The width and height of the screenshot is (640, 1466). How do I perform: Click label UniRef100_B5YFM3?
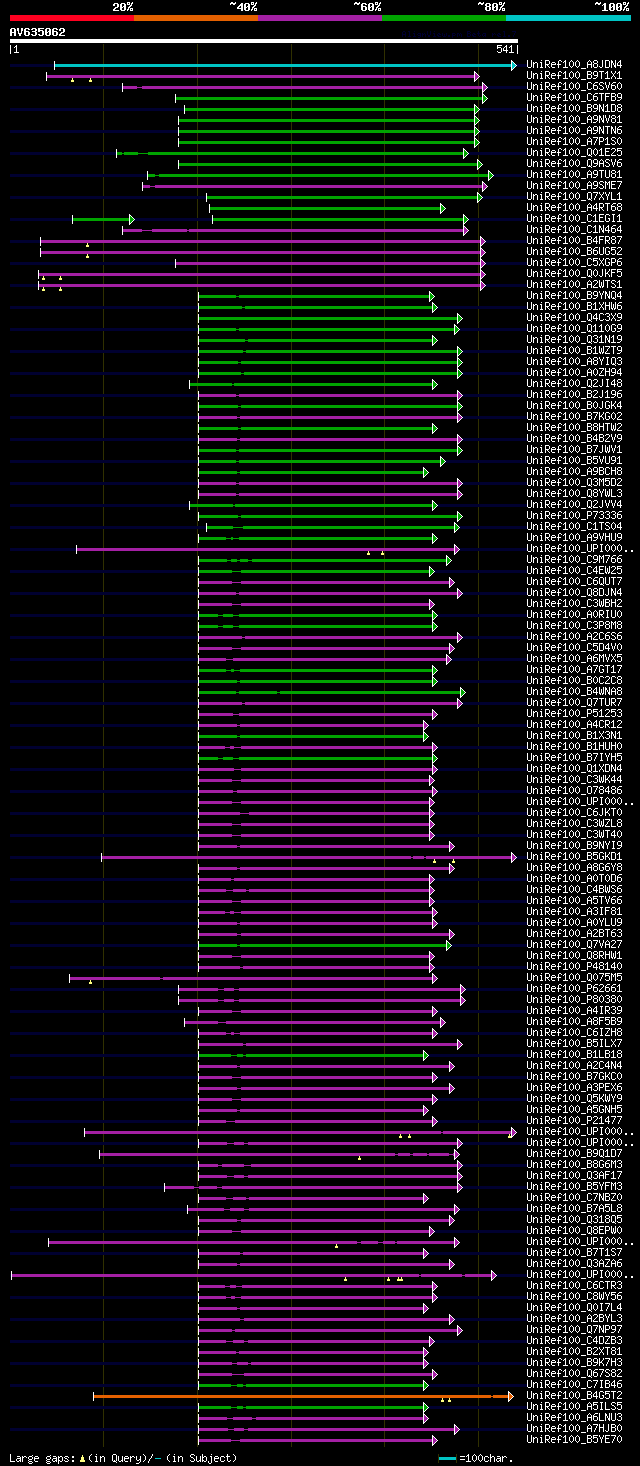[x=574, y=1187]
